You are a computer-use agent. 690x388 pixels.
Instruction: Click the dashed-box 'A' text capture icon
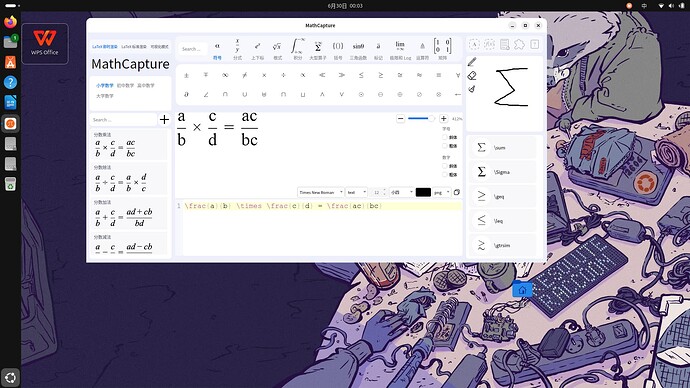pos(474,44)
